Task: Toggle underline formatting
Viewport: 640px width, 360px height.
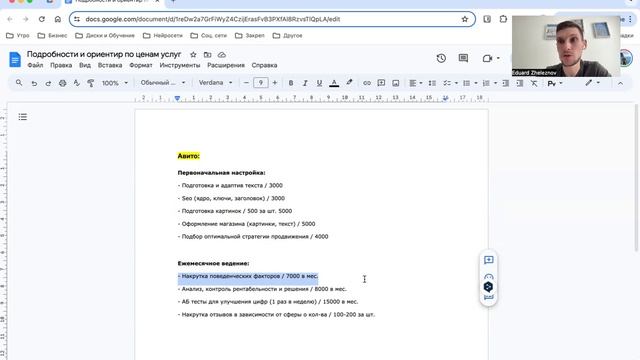Action: (x=319, y=83)
